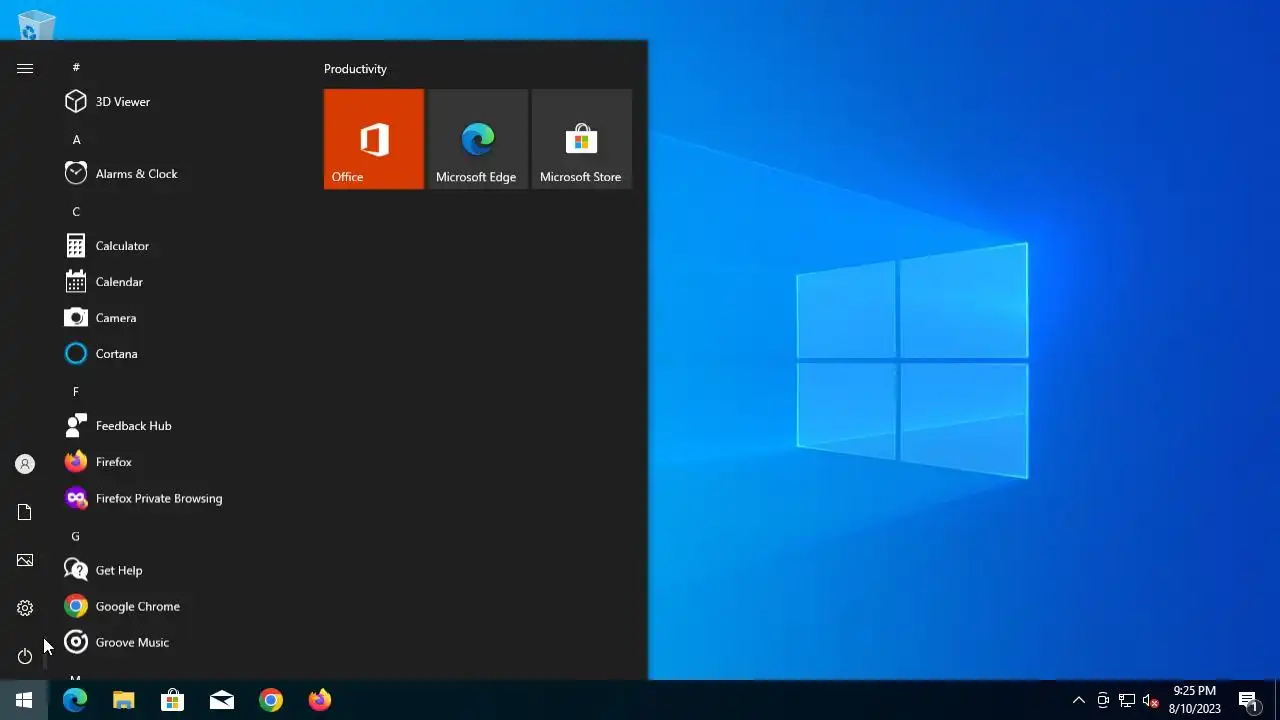
Task: Click the 'F' letter group header
Action: tap(76, 392)
